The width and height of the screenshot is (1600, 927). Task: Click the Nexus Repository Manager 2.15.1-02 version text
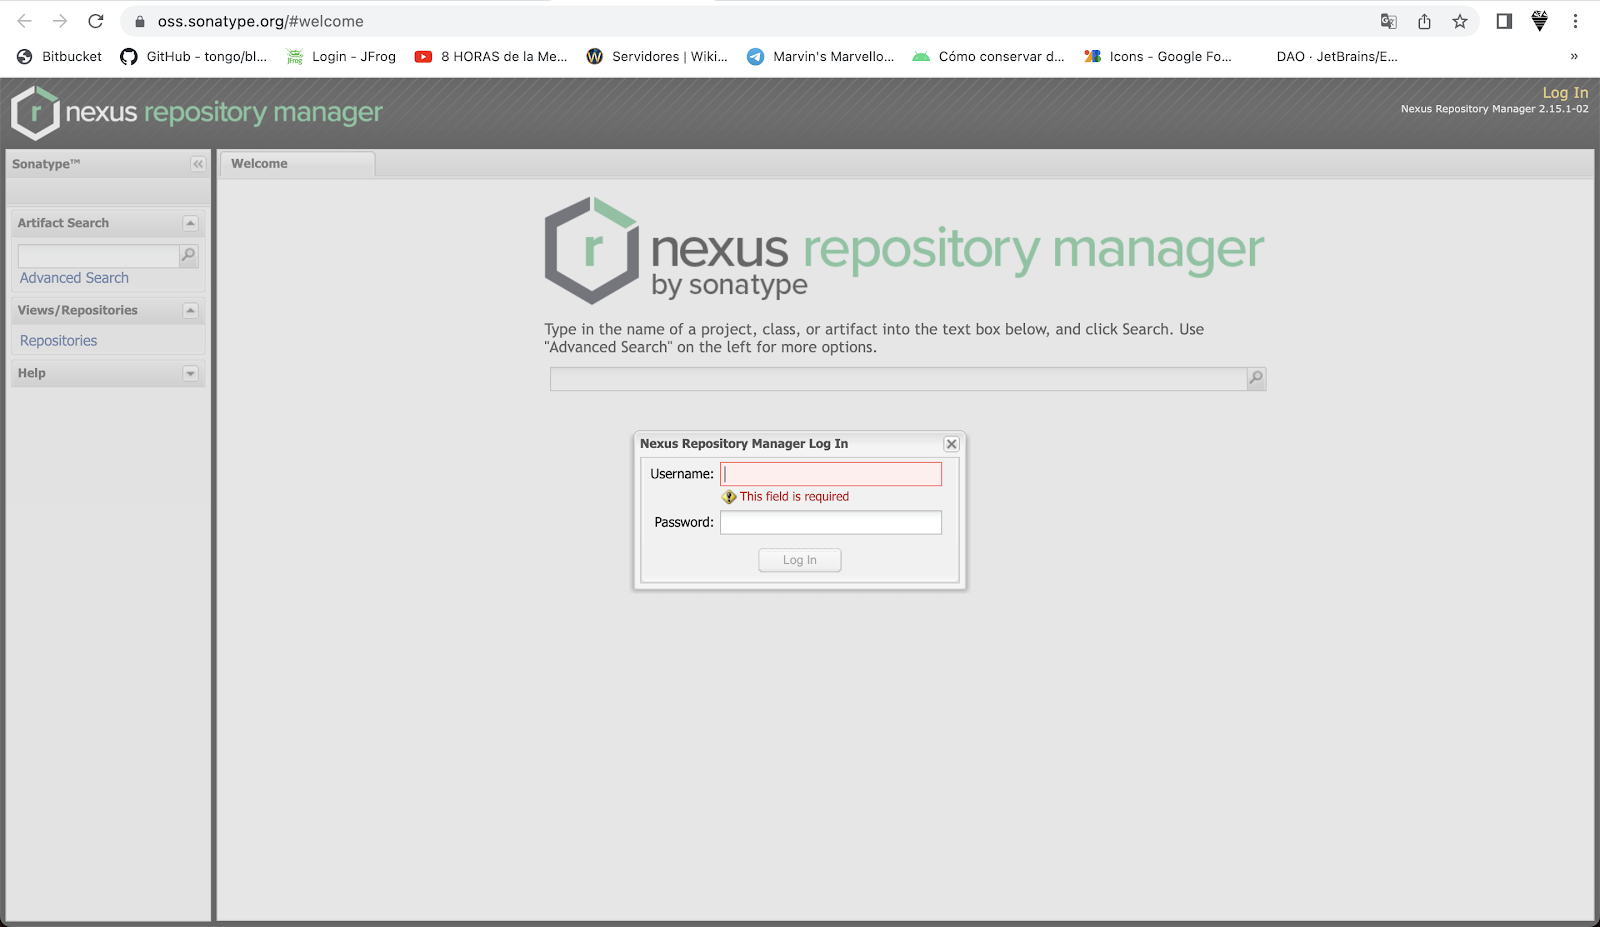[1494, 109]
